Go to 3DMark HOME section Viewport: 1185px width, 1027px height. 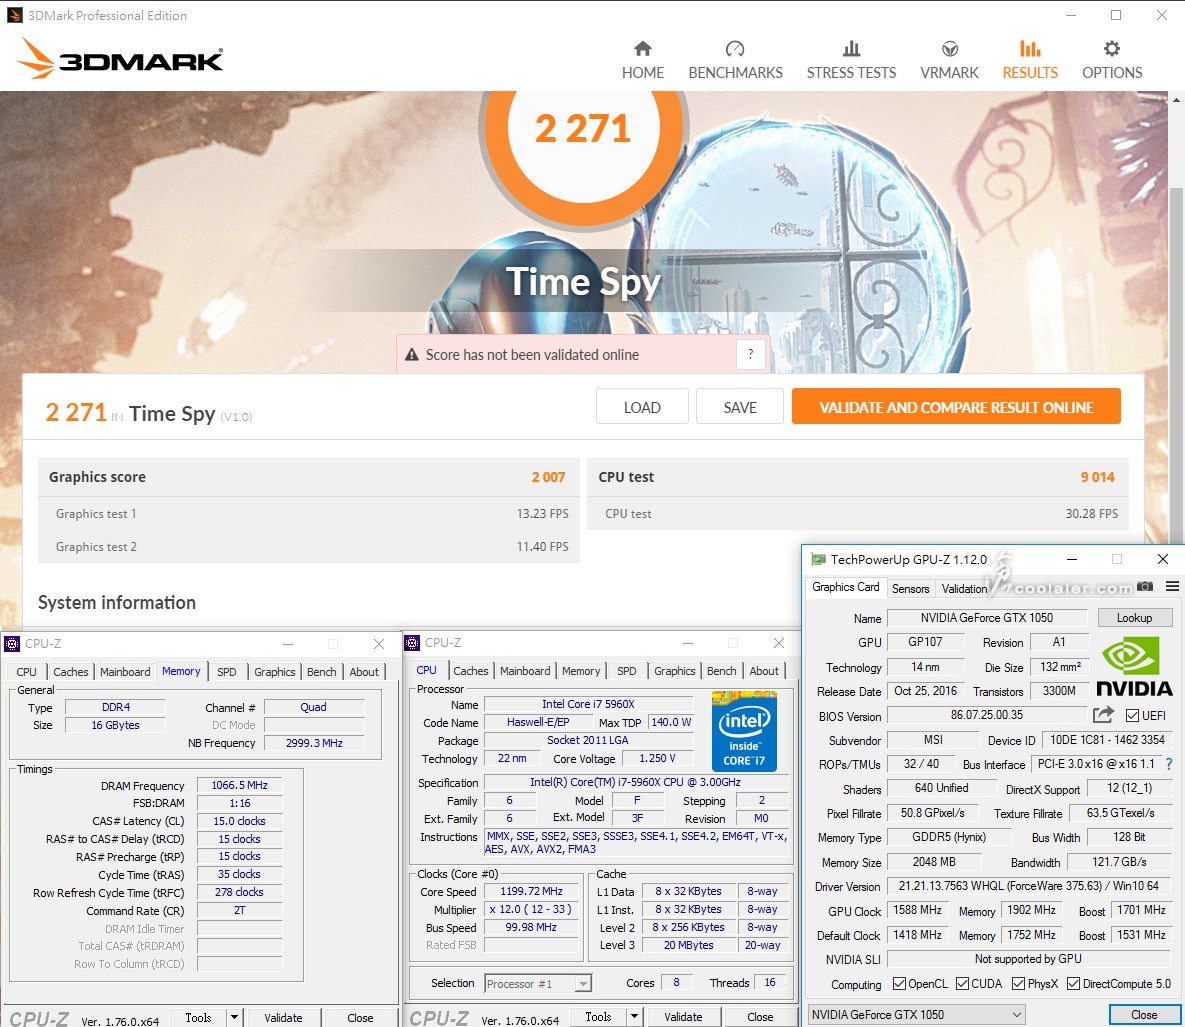tap(642, 60)
